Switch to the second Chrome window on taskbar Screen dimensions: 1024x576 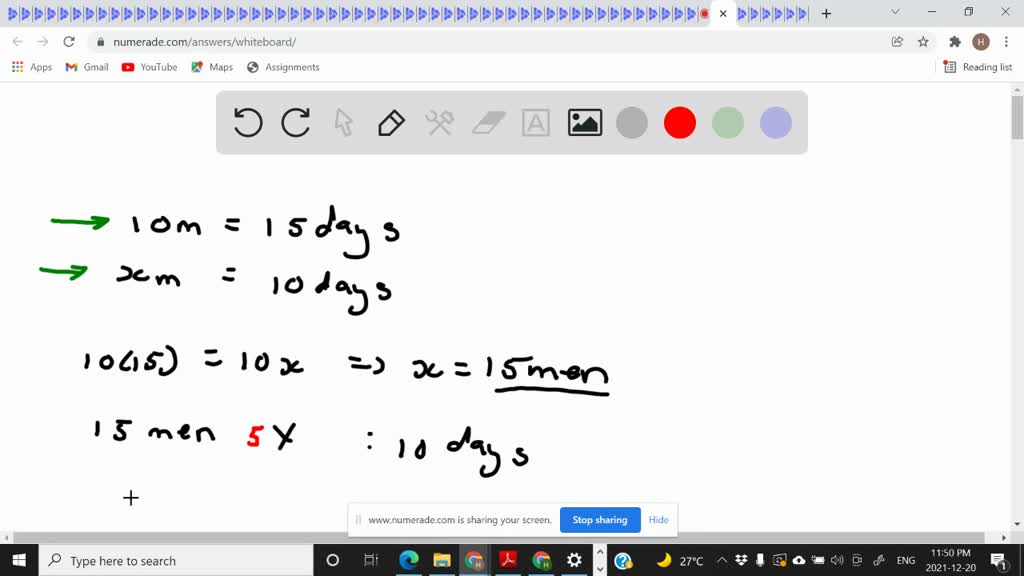(541, 560)
